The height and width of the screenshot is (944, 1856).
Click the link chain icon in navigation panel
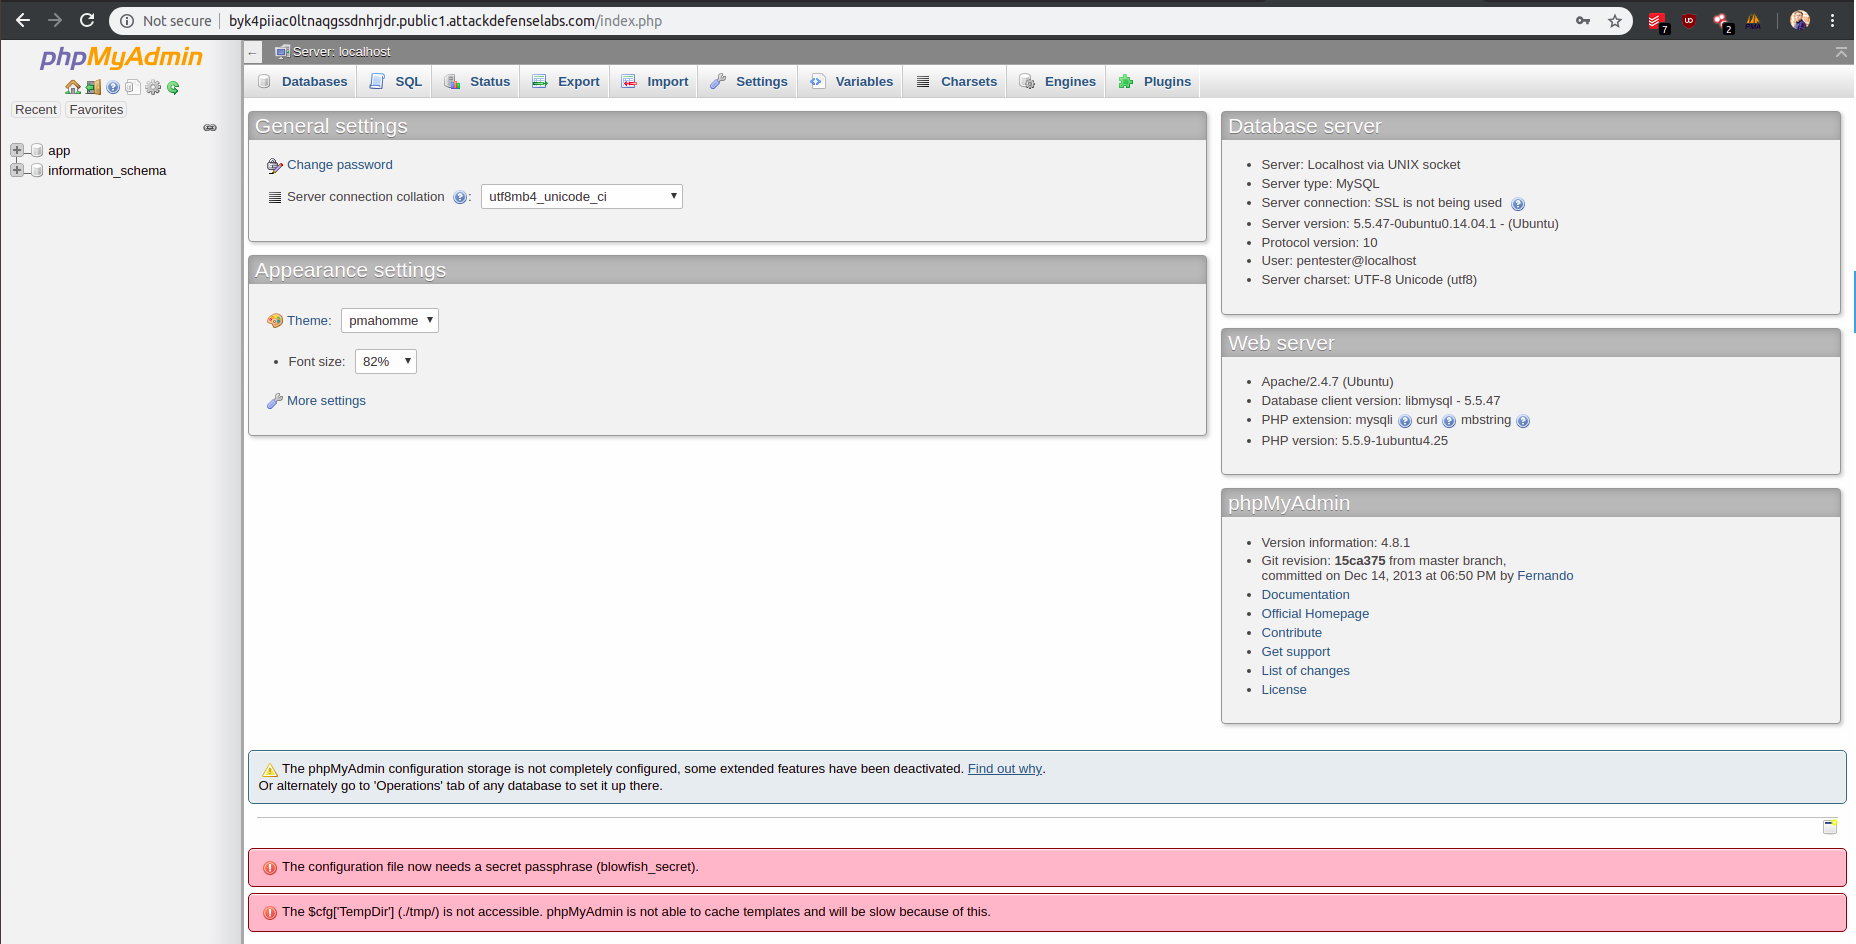click(x=210, y=128)
